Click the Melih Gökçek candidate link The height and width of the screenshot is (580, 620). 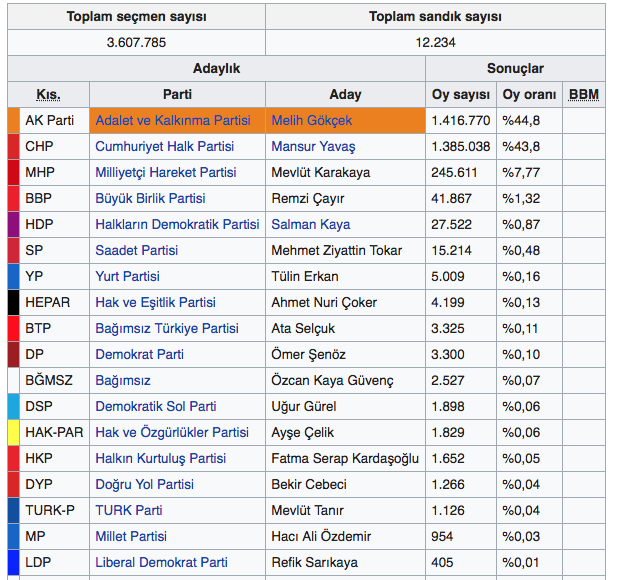pyautogui.click(x=311, y=120)
